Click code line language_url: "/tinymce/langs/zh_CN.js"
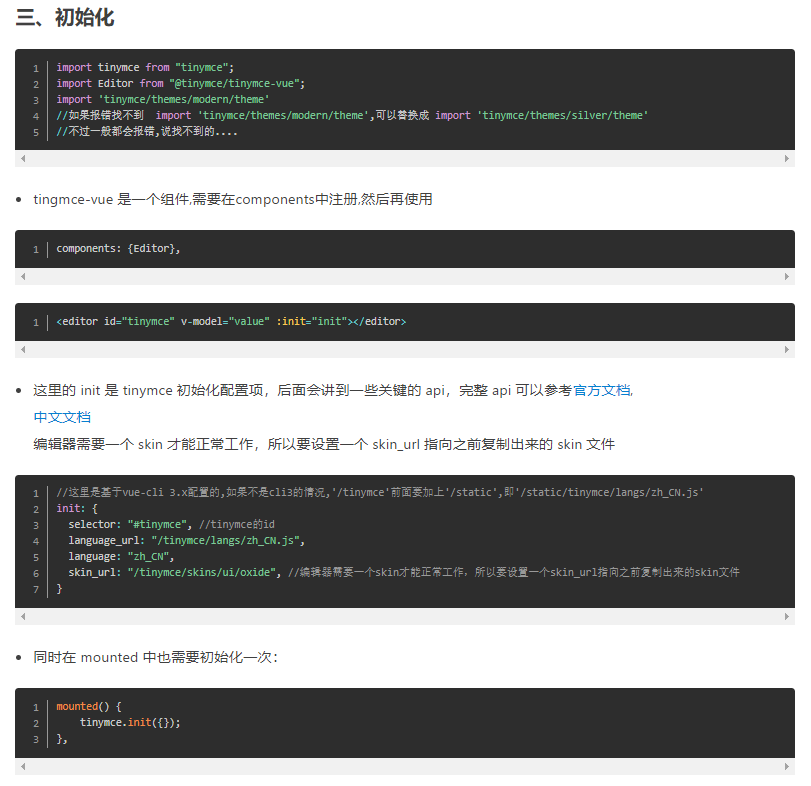Image resolution: width=811 pixels, height=786 pixels. (187, 540)
